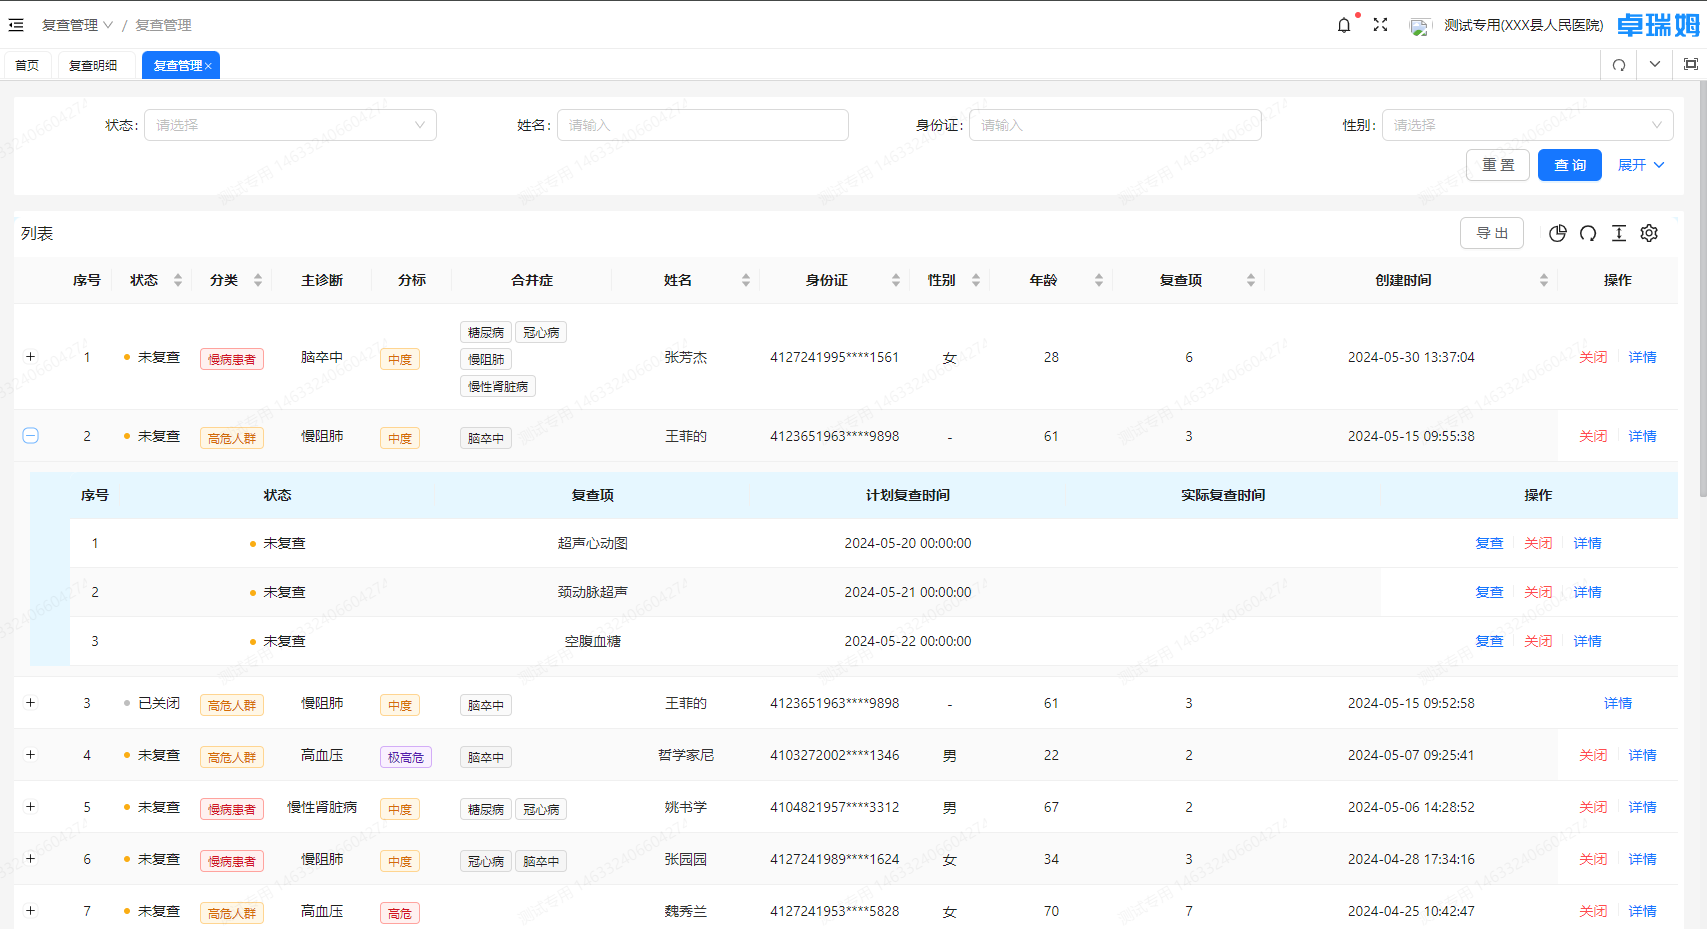The image size is (1707, 929).
Task: Change table row density
Action: click(x=1619, y=233)
